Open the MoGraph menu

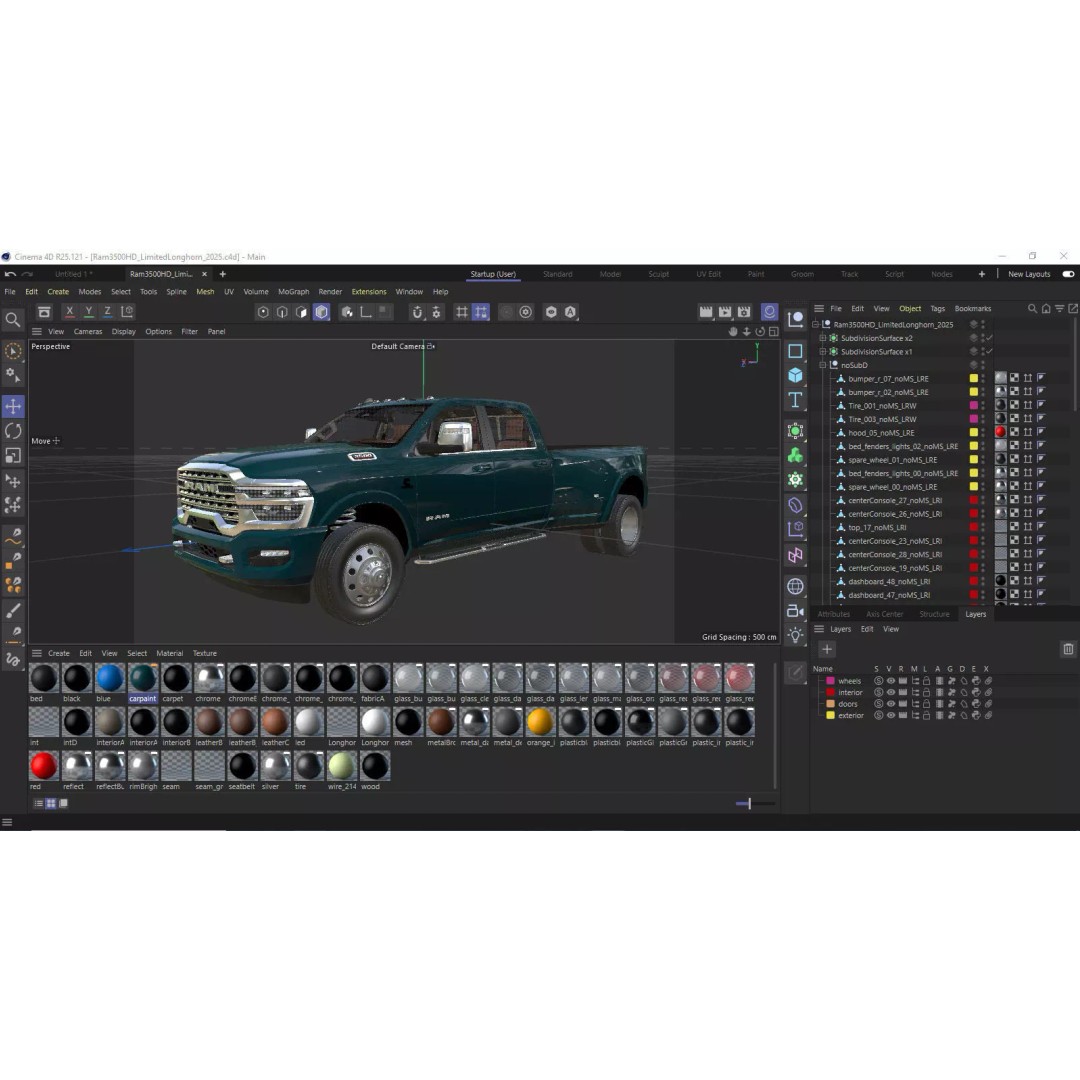(293, 292)
